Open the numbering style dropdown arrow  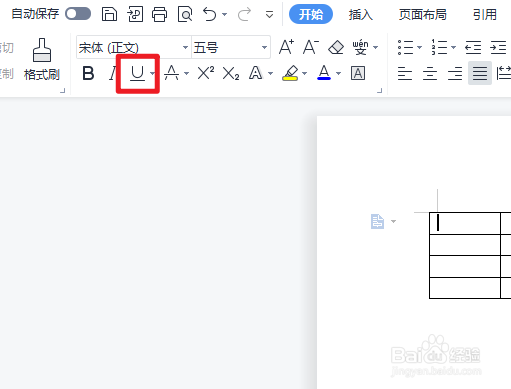[x=453, y=47]
